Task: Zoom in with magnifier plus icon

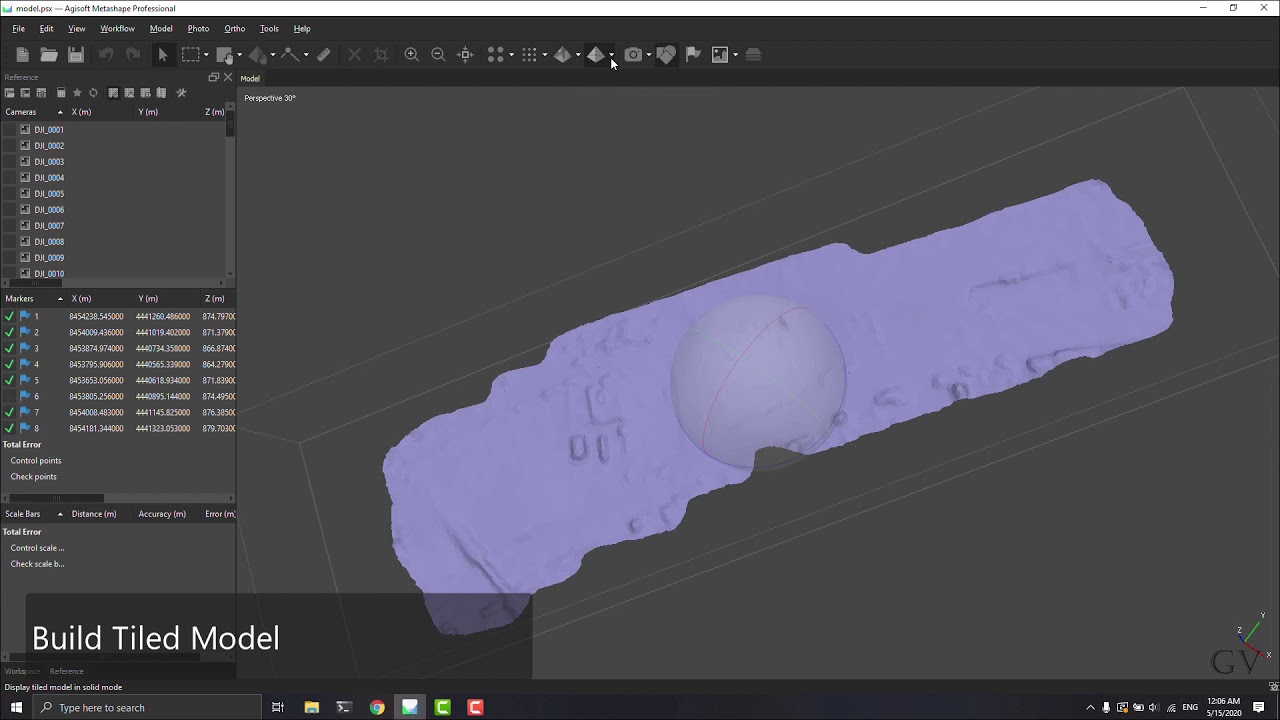Action: coord(411,55)
